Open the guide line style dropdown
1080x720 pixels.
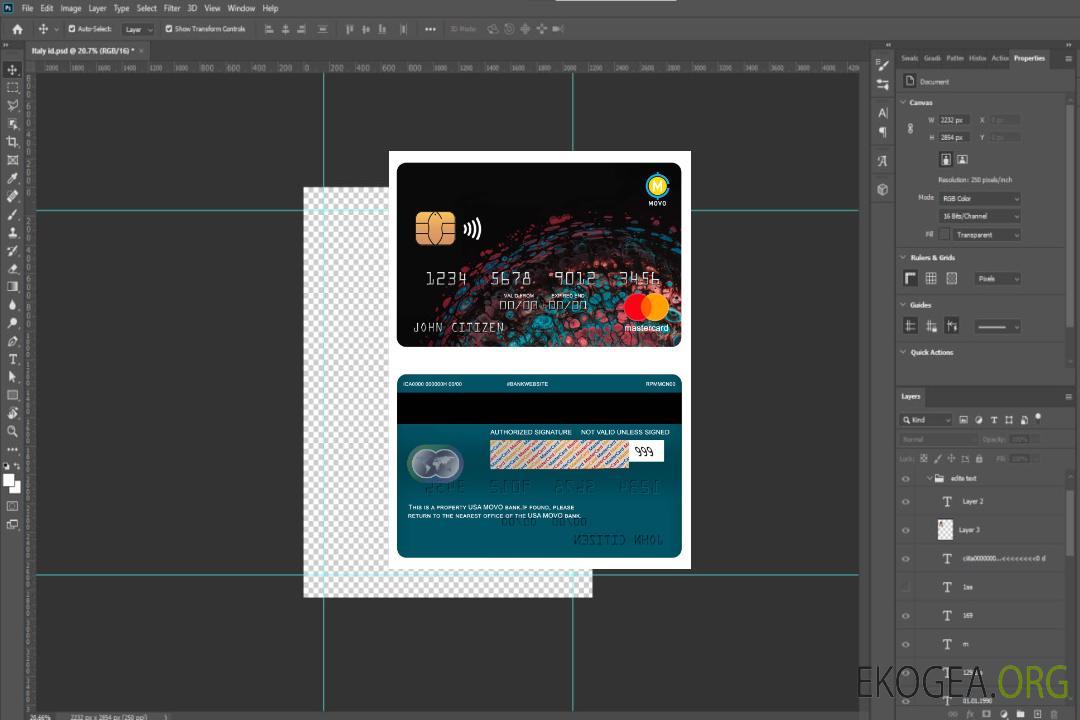click(x=997, y=327)
